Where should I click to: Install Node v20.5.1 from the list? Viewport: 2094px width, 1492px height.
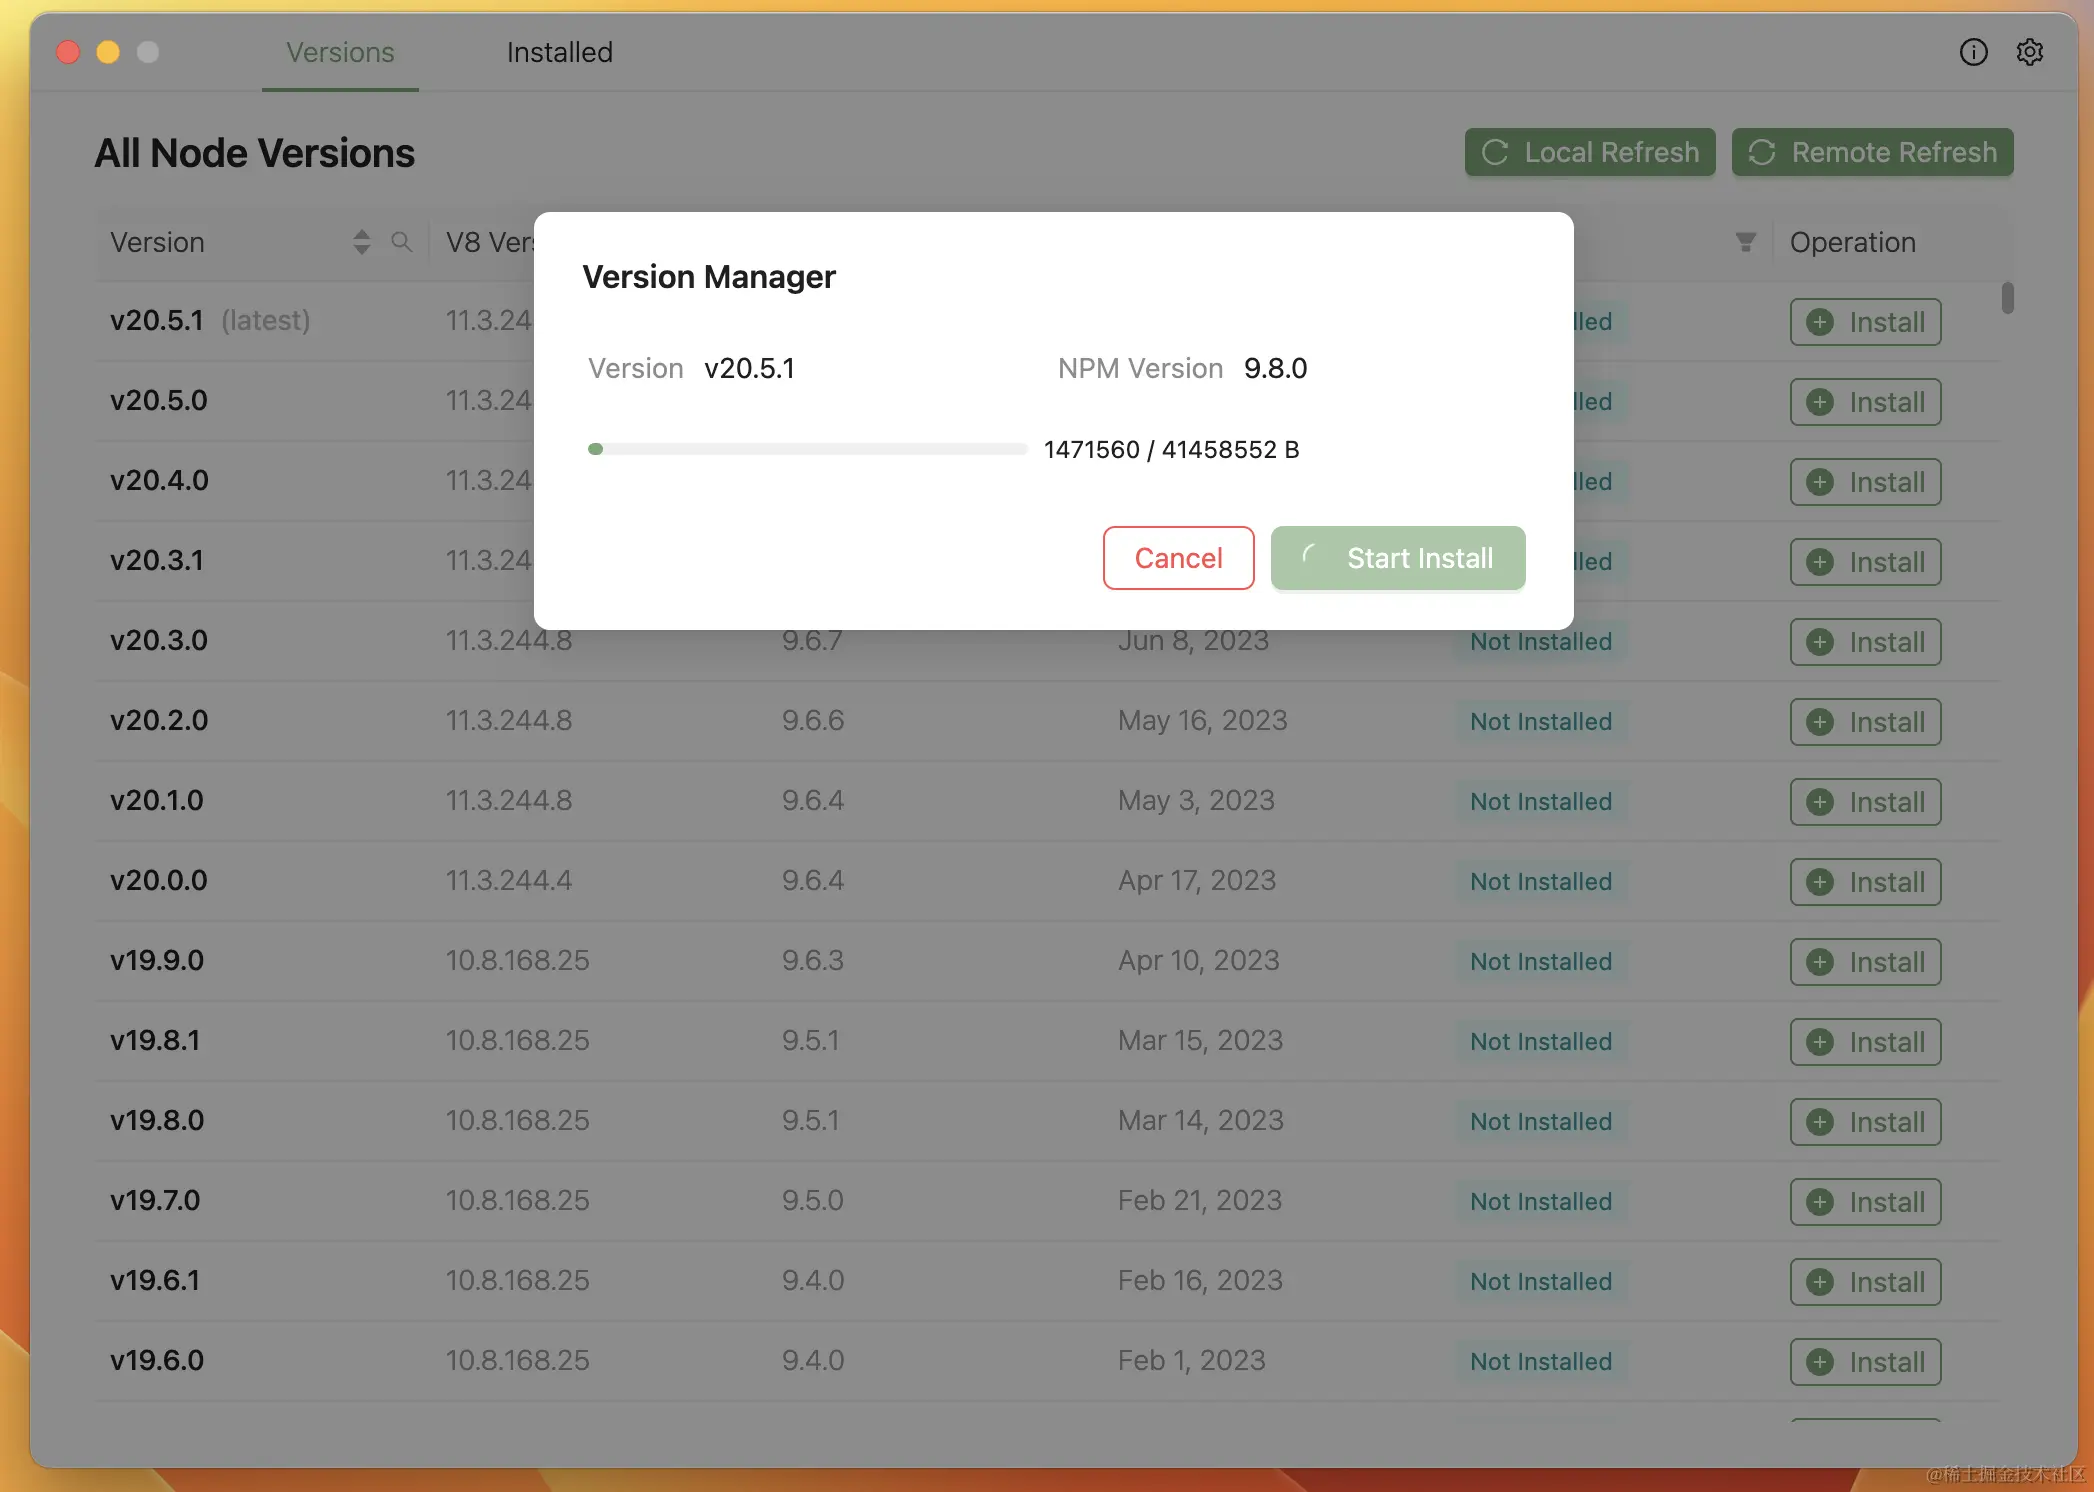tap(1865, 322)
